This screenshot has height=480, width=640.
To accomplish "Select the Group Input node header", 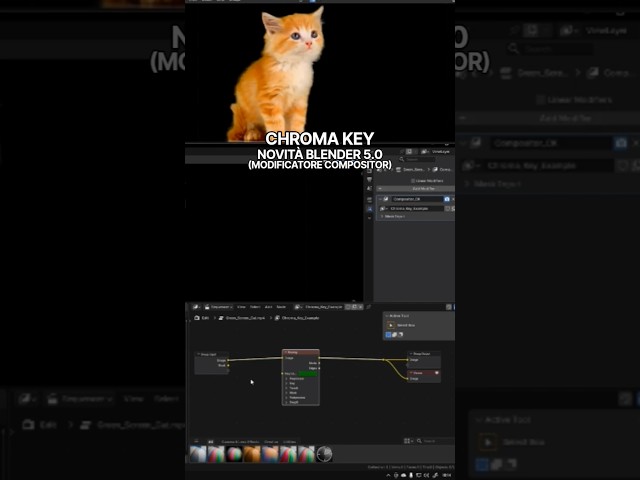I will pos(211,354).
